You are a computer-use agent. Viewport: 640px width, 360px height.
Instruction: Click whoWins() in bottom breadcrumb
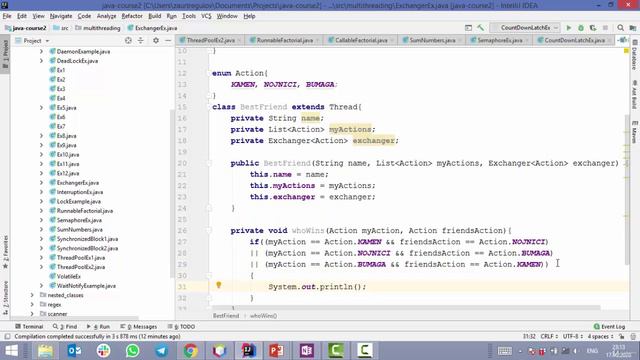click(x=263, y=316)
